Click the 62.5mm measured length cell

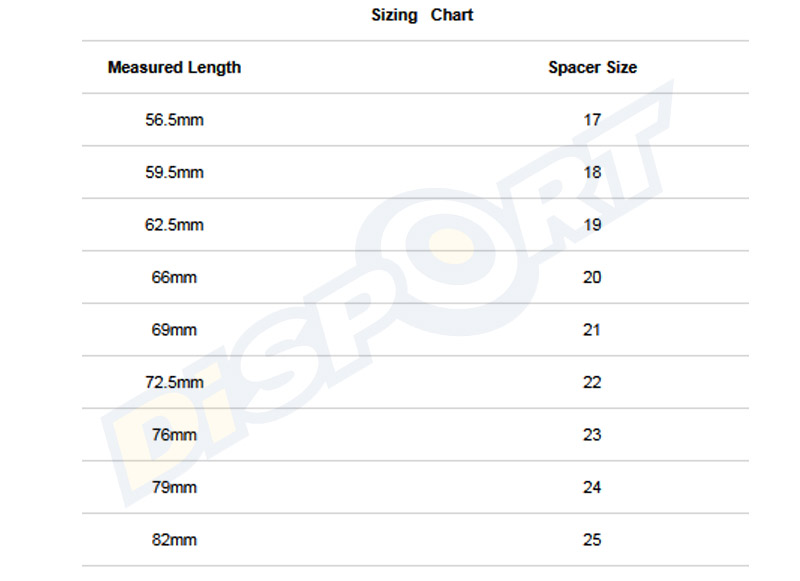point(174,225)
